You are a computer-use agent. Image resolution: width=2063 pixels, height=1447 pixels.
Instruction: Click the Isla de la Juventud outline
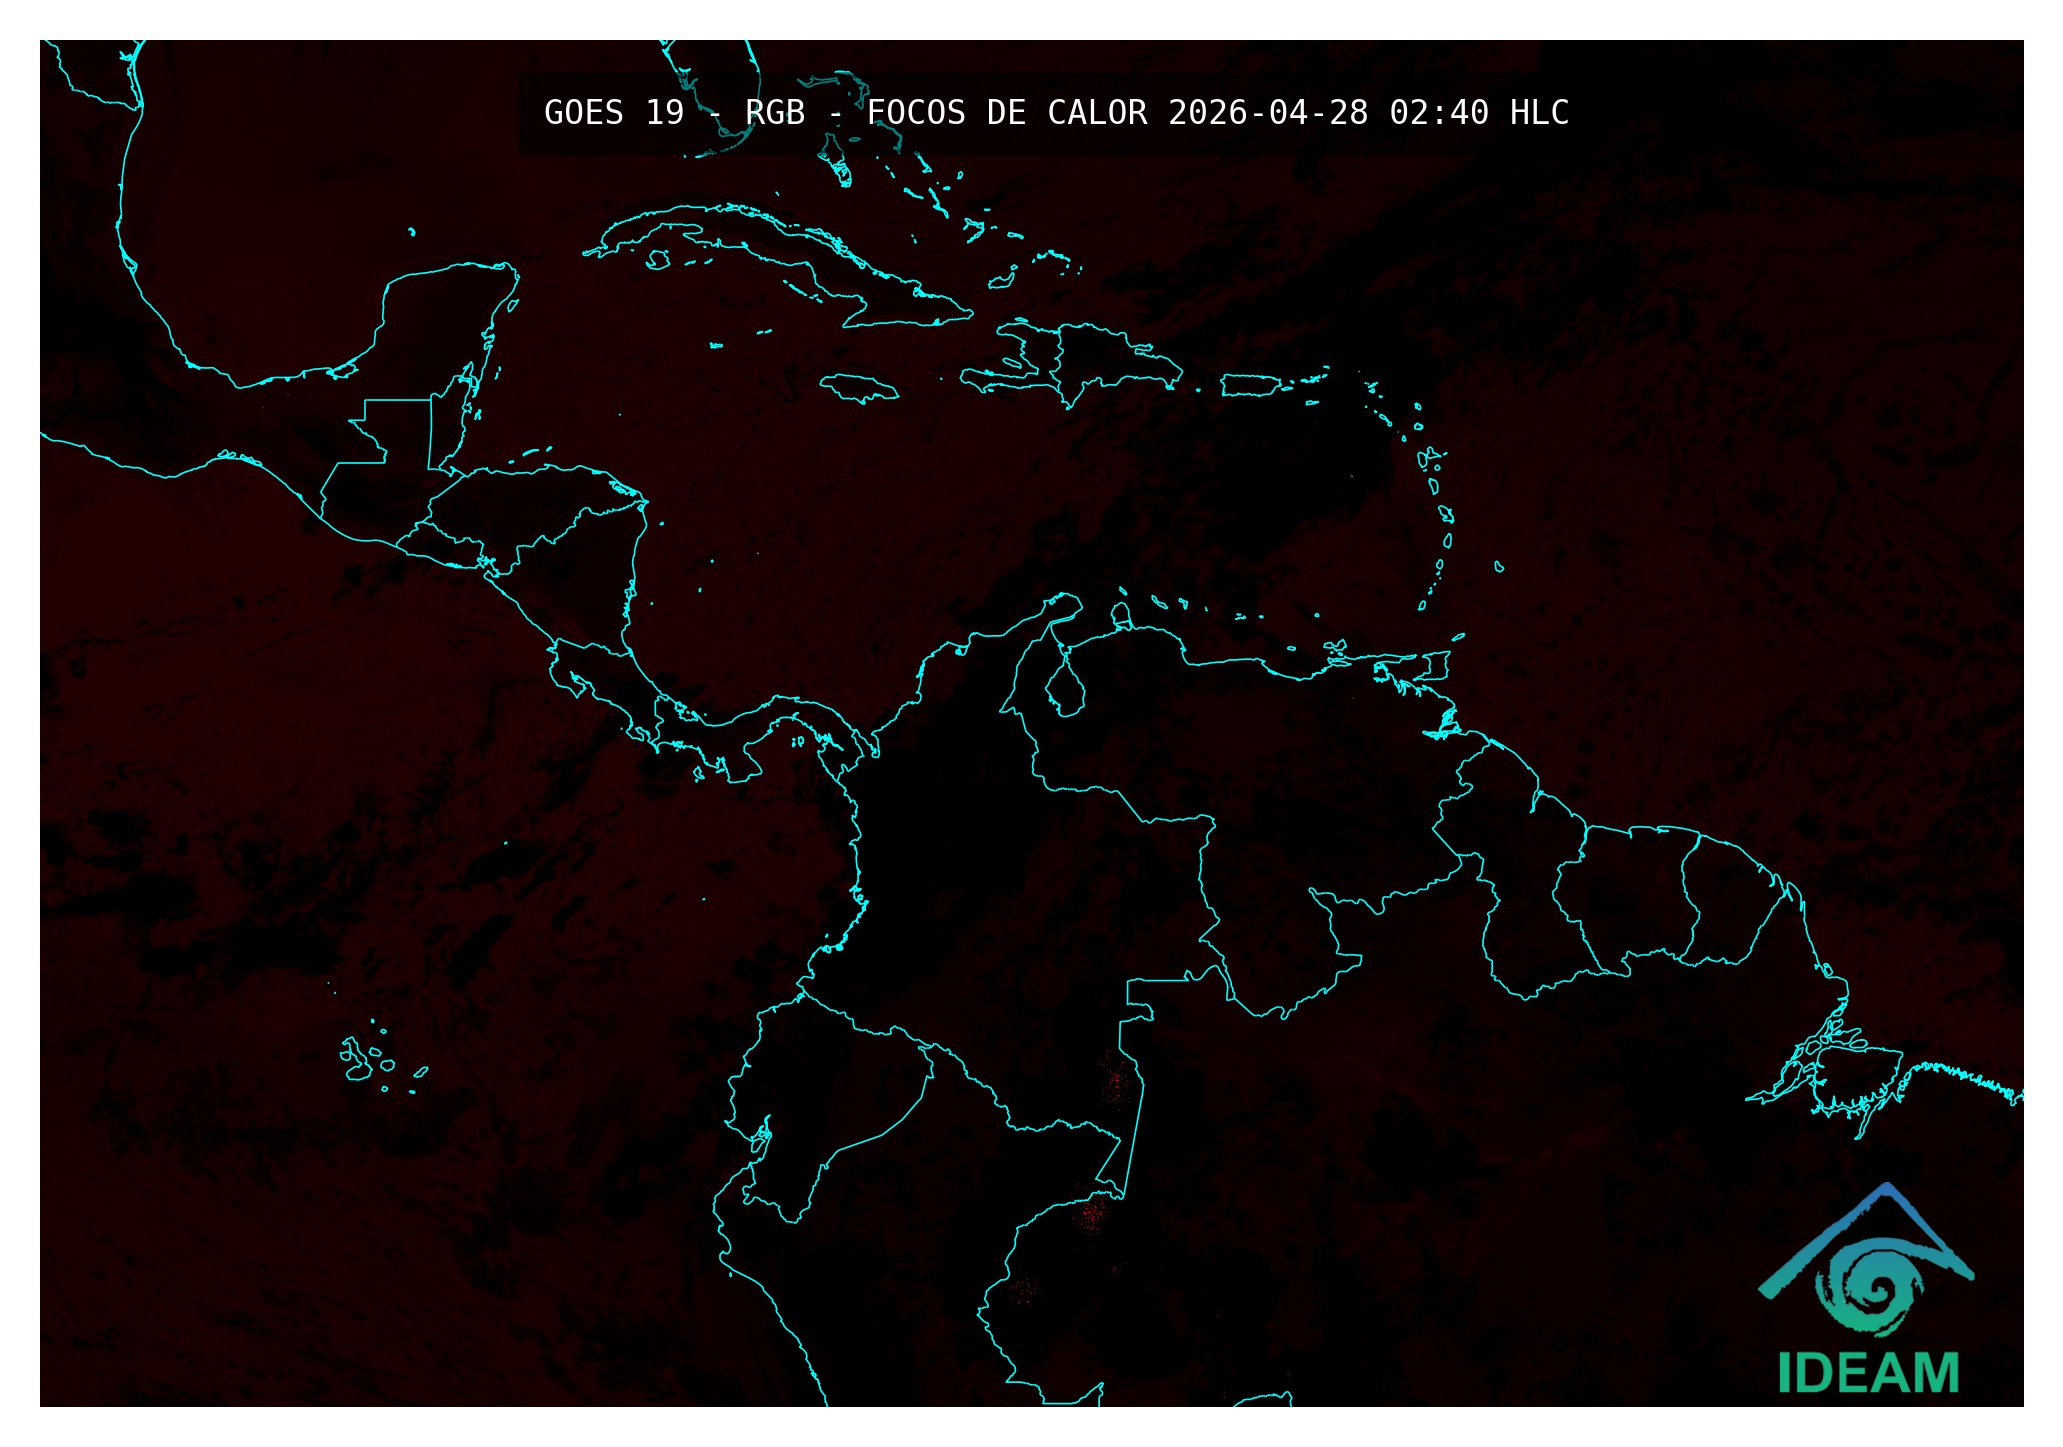pyautogui.click(x=658, y=260)
